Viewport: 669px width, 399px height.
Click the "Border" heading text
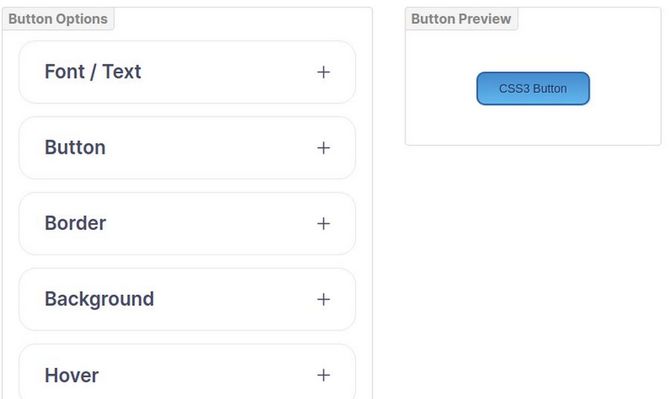pos(75,223)
